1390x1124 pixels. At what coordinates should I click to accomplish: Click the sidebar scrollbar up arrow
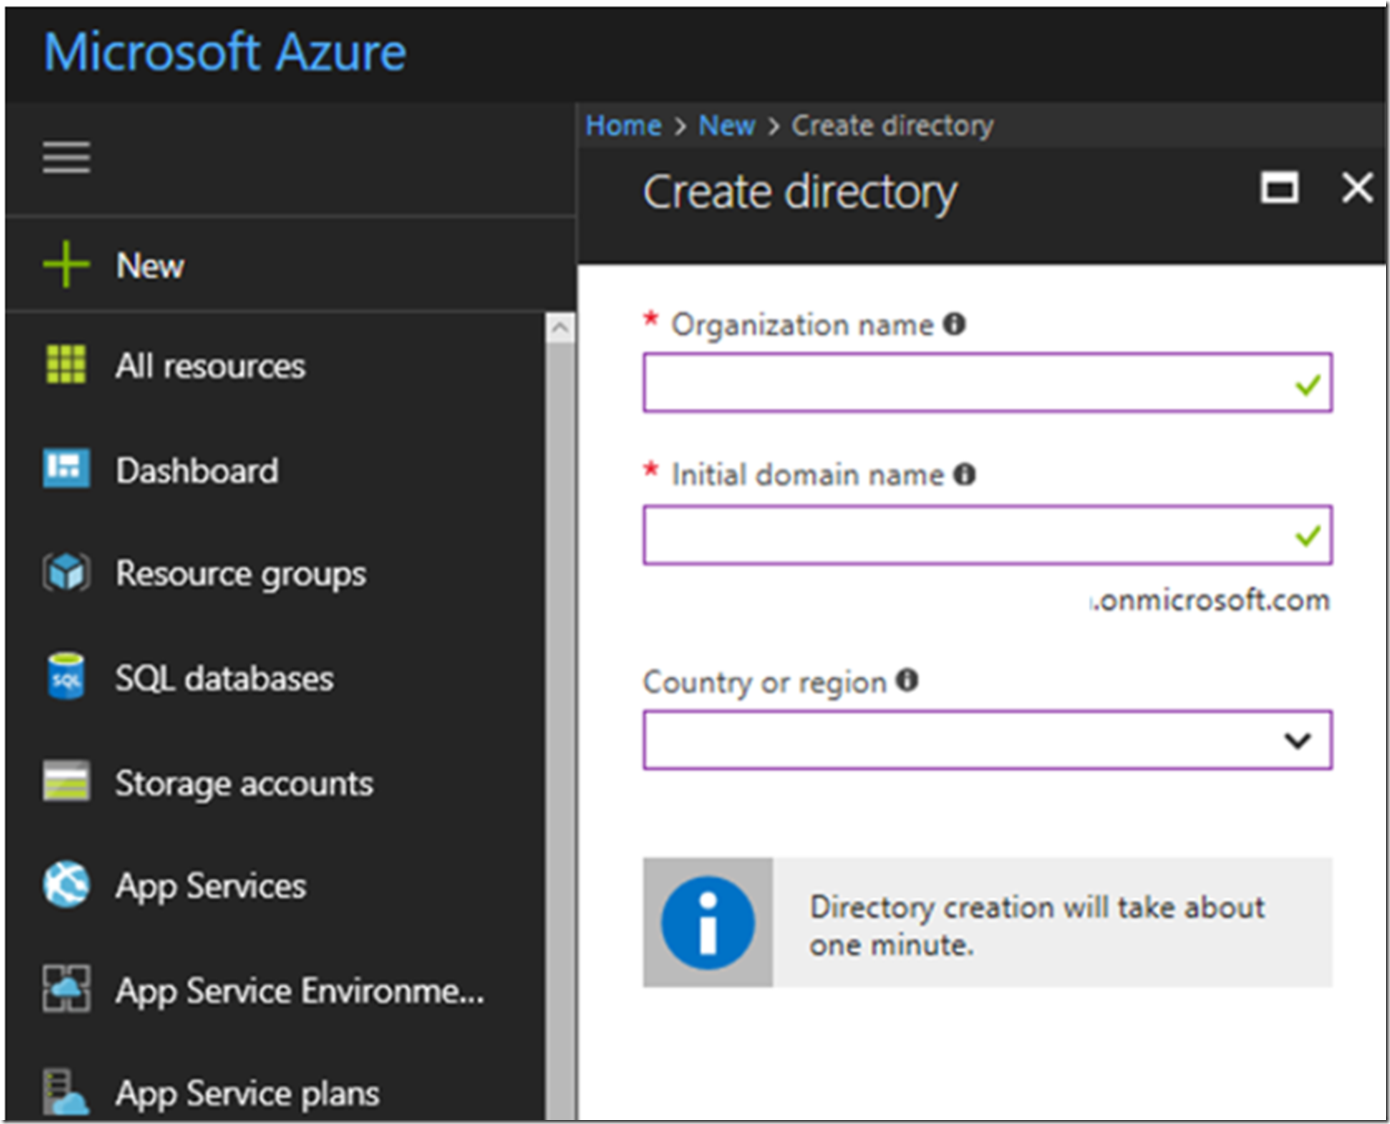click(560, 327)
